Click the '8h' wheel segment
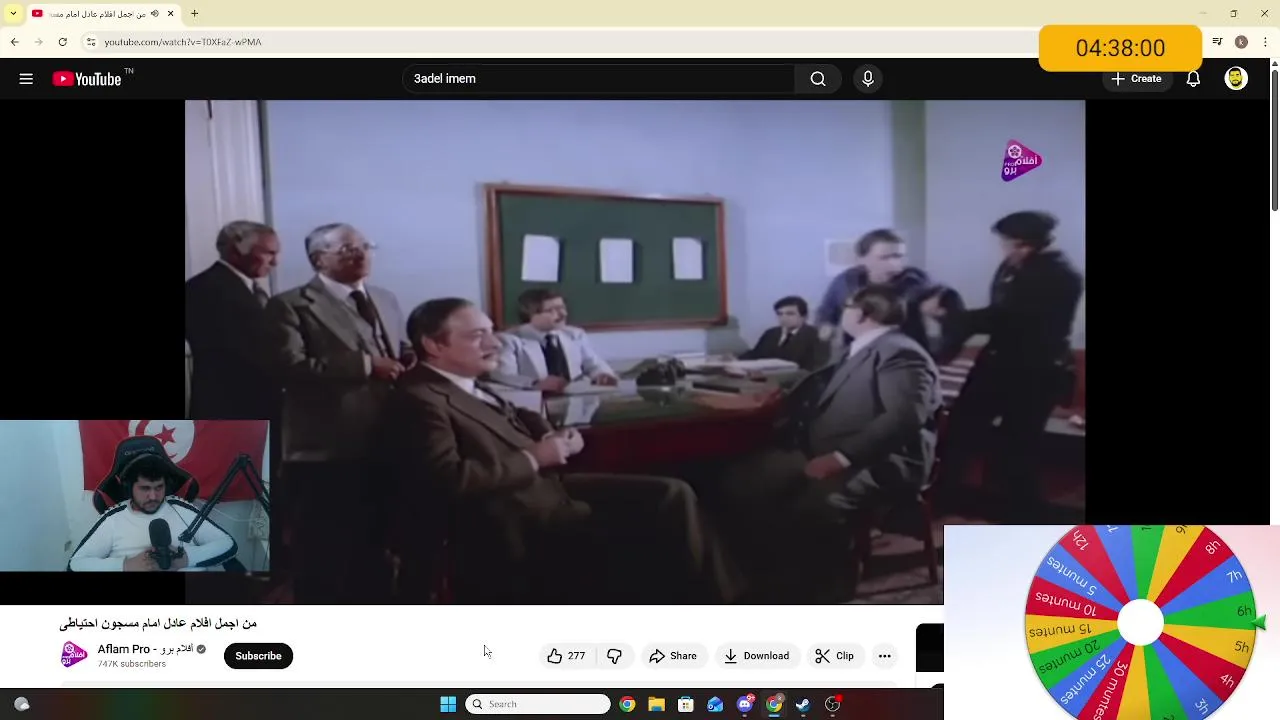 click(1212, 548)
